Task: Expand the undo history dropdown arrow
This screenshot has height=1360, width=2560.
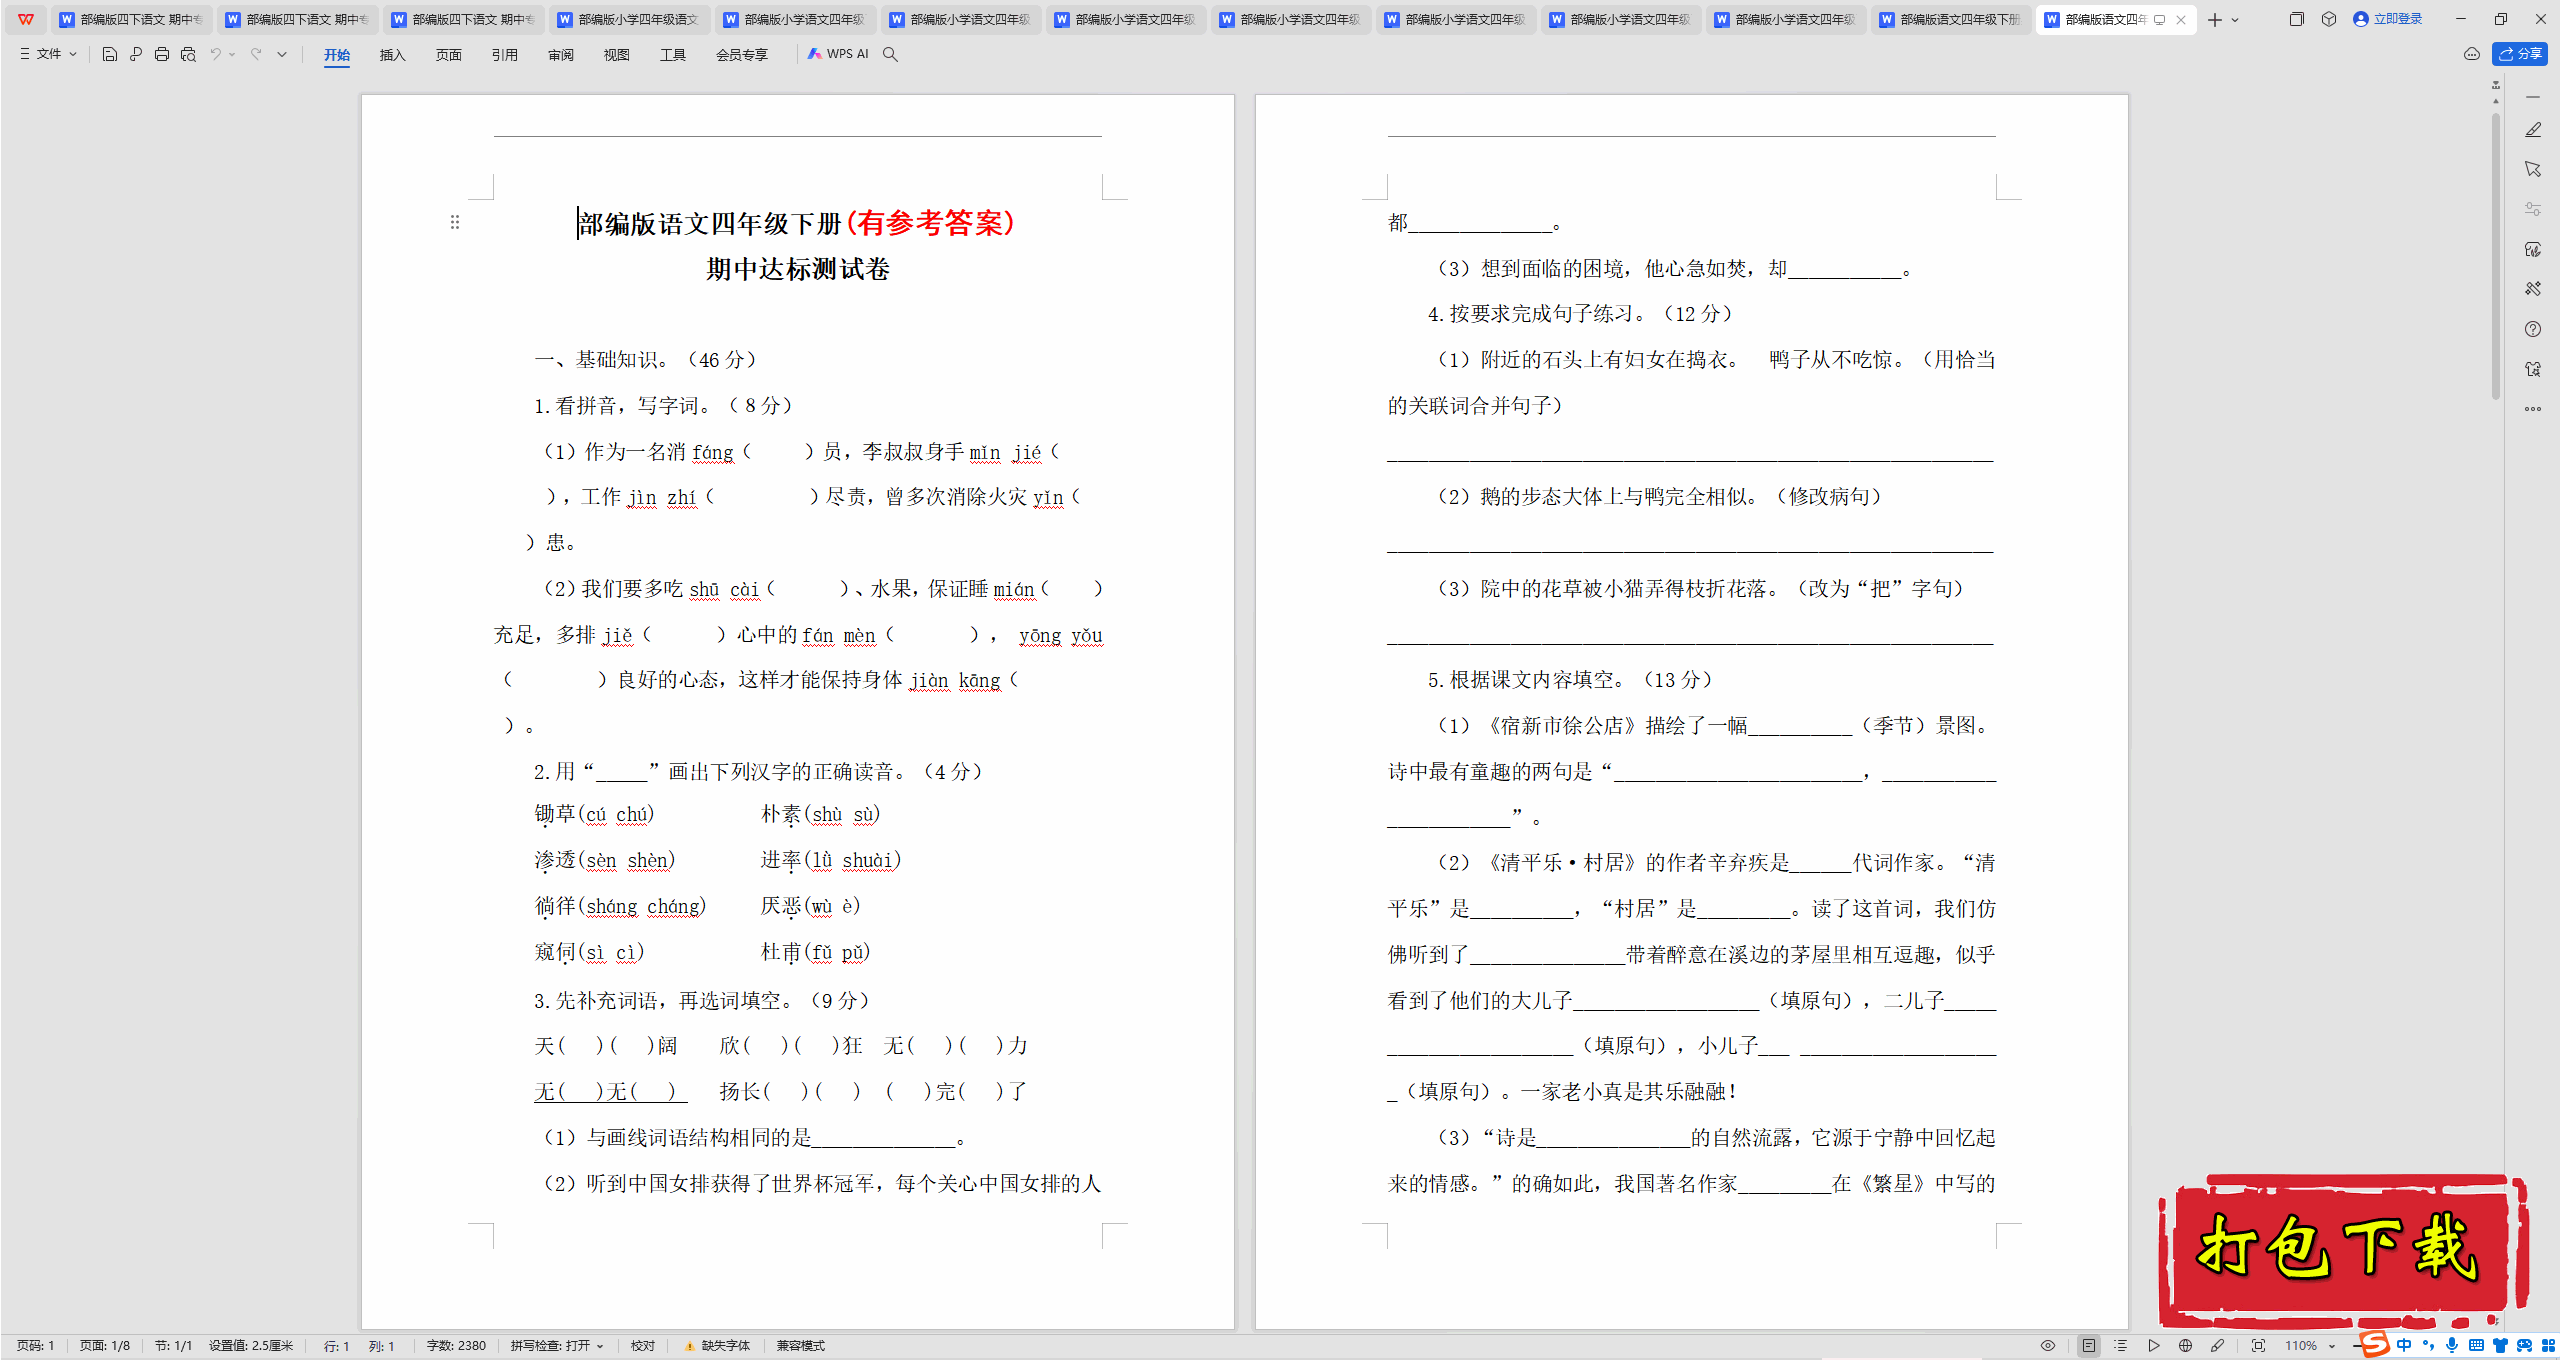Action: click(232, 54)
